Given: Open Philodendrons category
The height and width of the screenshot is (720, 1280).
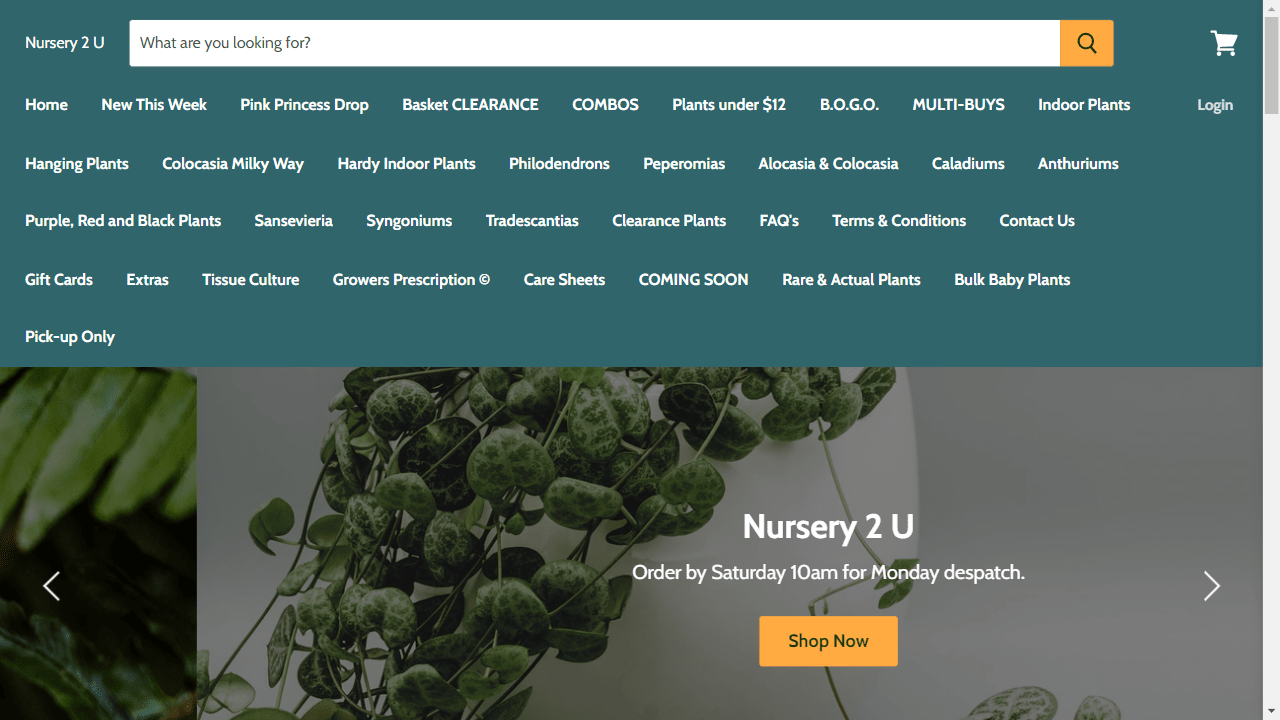Looking at the screenshot, I should (x=559, y=164).
